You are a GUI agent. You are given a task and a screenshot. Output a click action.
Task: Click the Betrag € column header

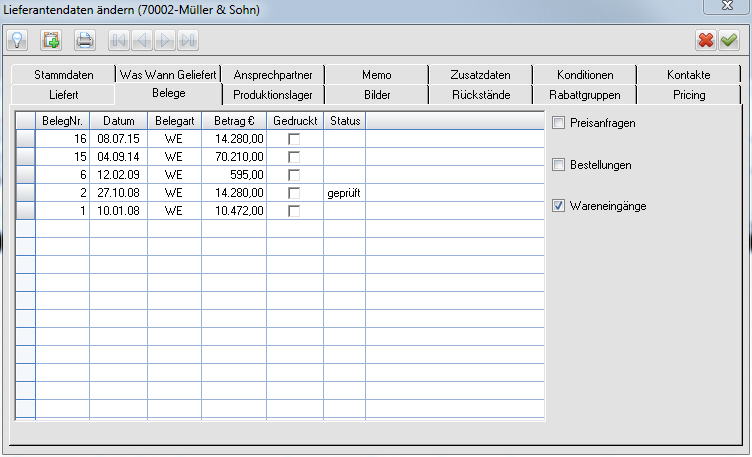click(234, 121)
